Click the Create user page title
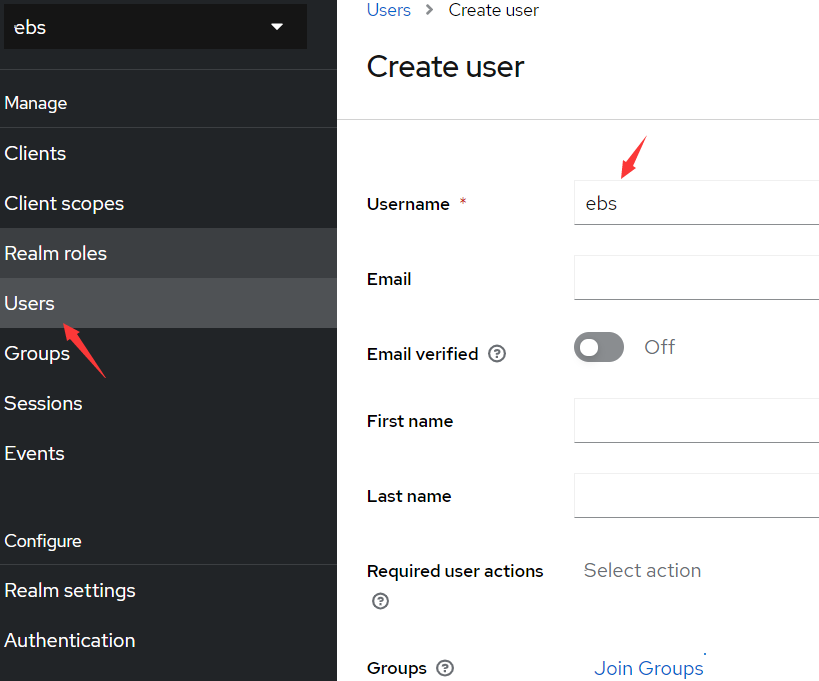This screenshot has width=819, height=681. point(445,67)
